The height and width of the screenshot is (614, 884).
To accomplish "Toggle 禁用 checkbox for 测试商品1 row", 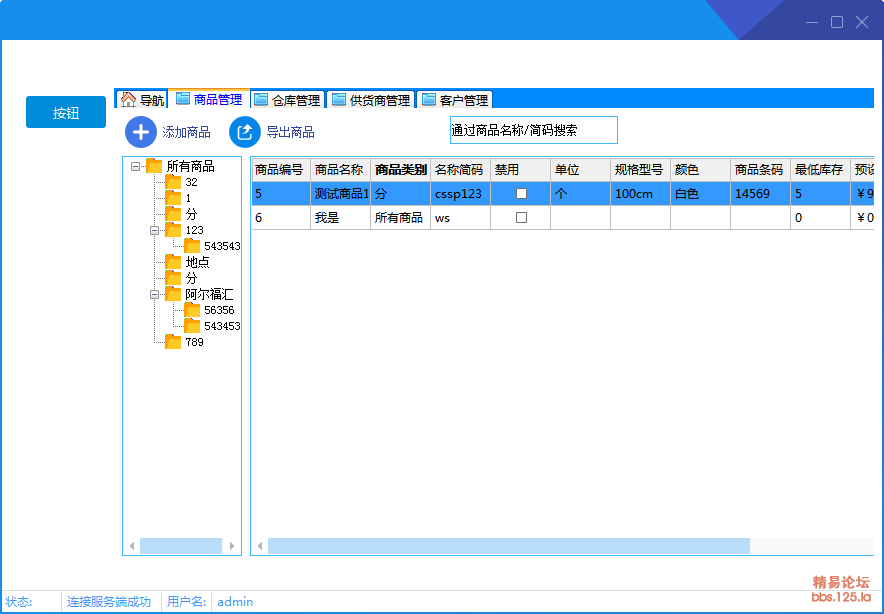I will (521, 193).
